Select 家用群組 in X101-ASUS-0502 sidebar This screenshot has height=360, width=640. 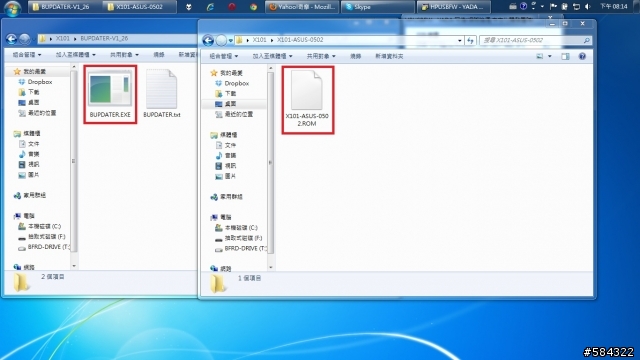231,197
